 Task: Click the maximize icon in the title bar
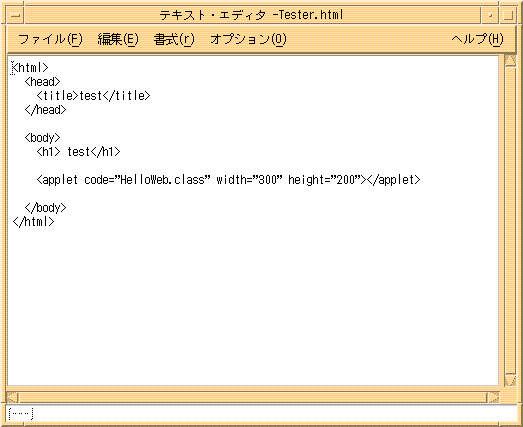click(508, 15)
